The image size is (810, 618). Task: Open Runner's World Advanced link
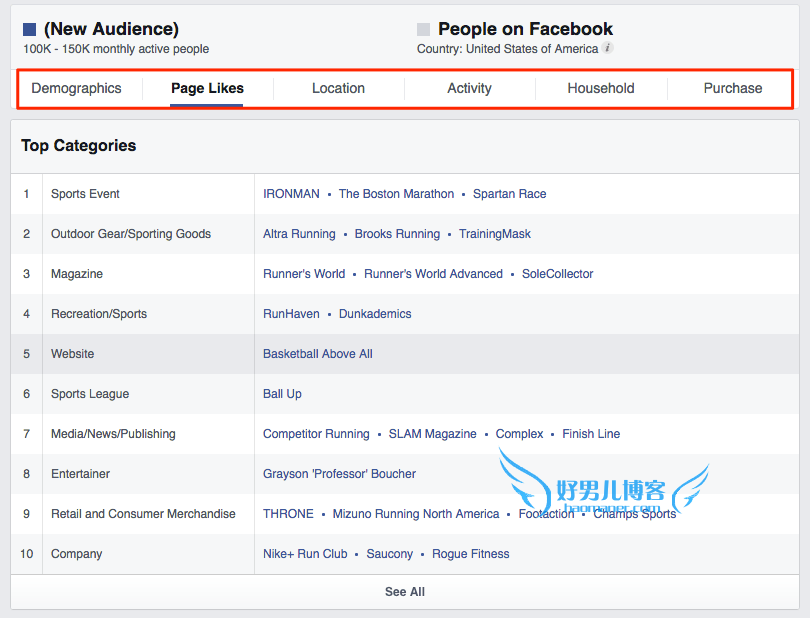433,274
